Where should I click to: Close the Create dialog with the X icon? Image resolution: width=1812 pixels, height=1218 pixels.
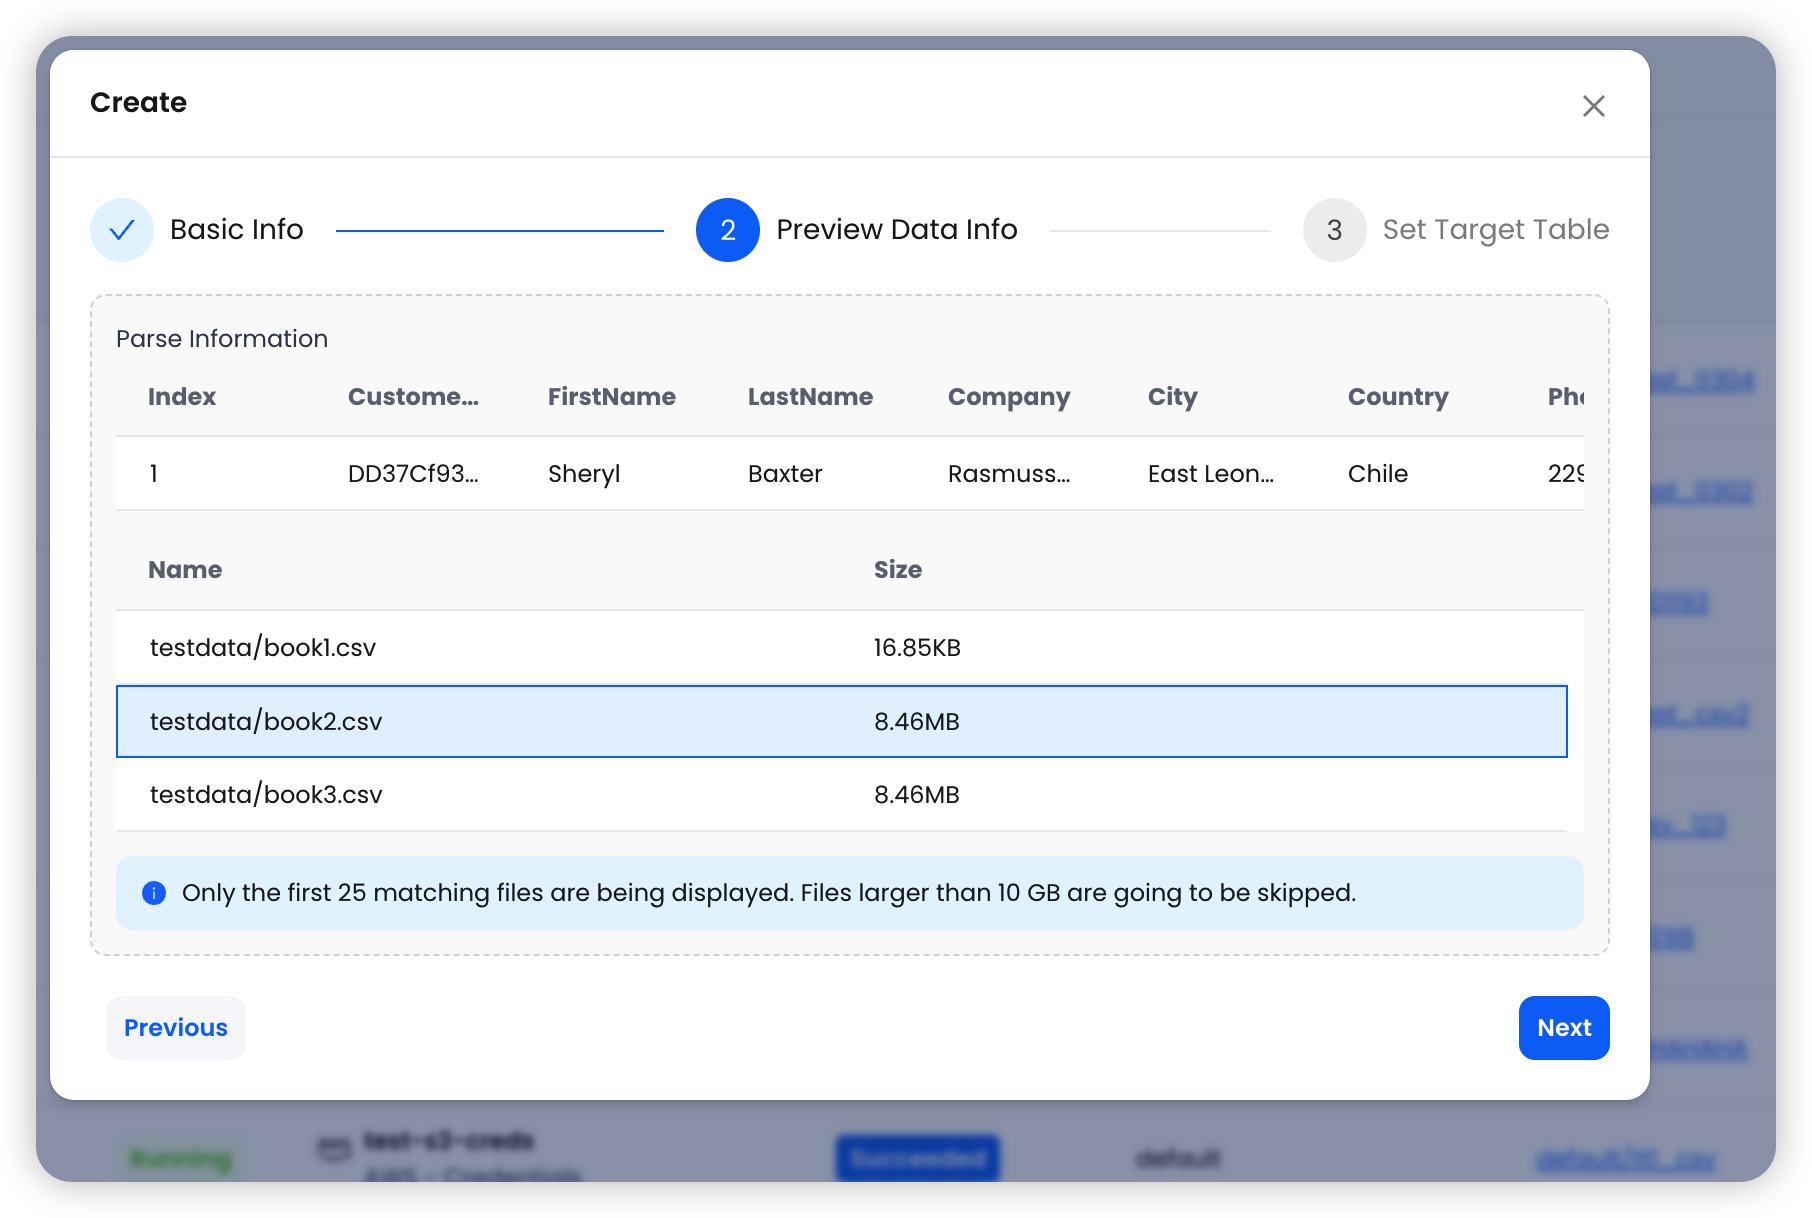pos(1593,106)
